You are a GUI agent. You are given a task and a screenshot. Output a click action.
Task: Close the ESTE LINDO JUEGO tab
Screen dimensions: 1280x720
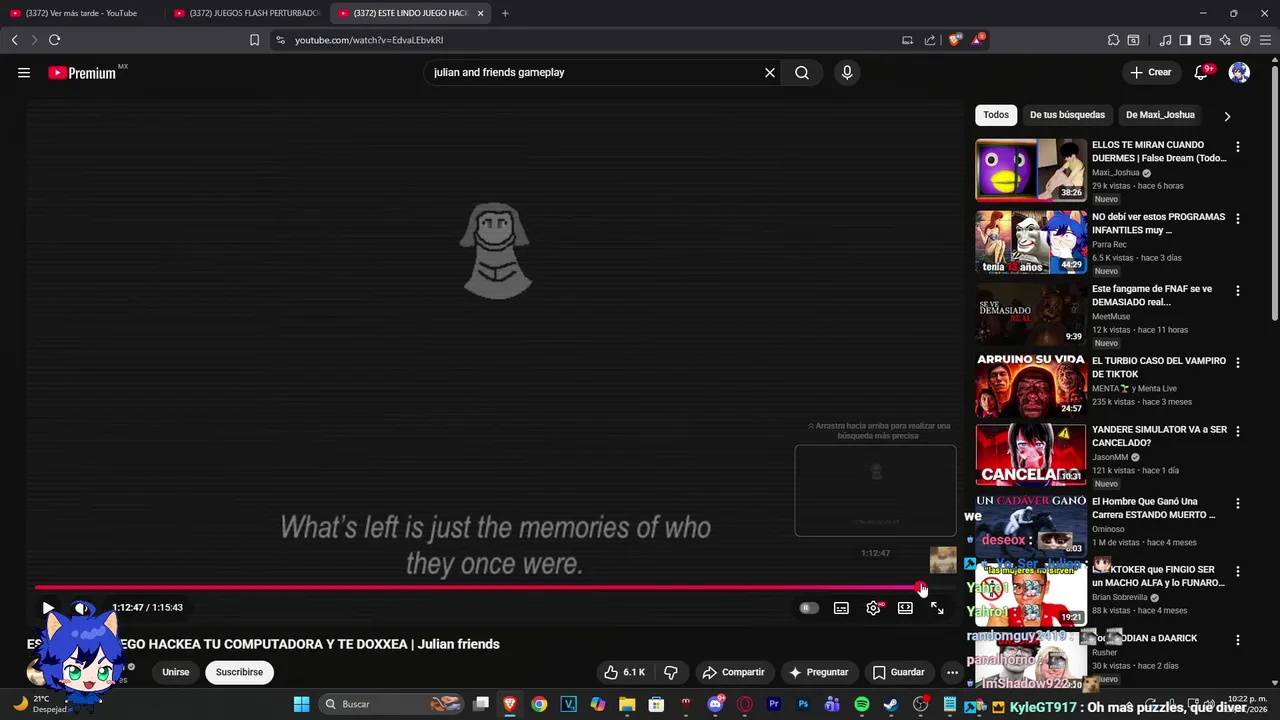click(481, 13)
